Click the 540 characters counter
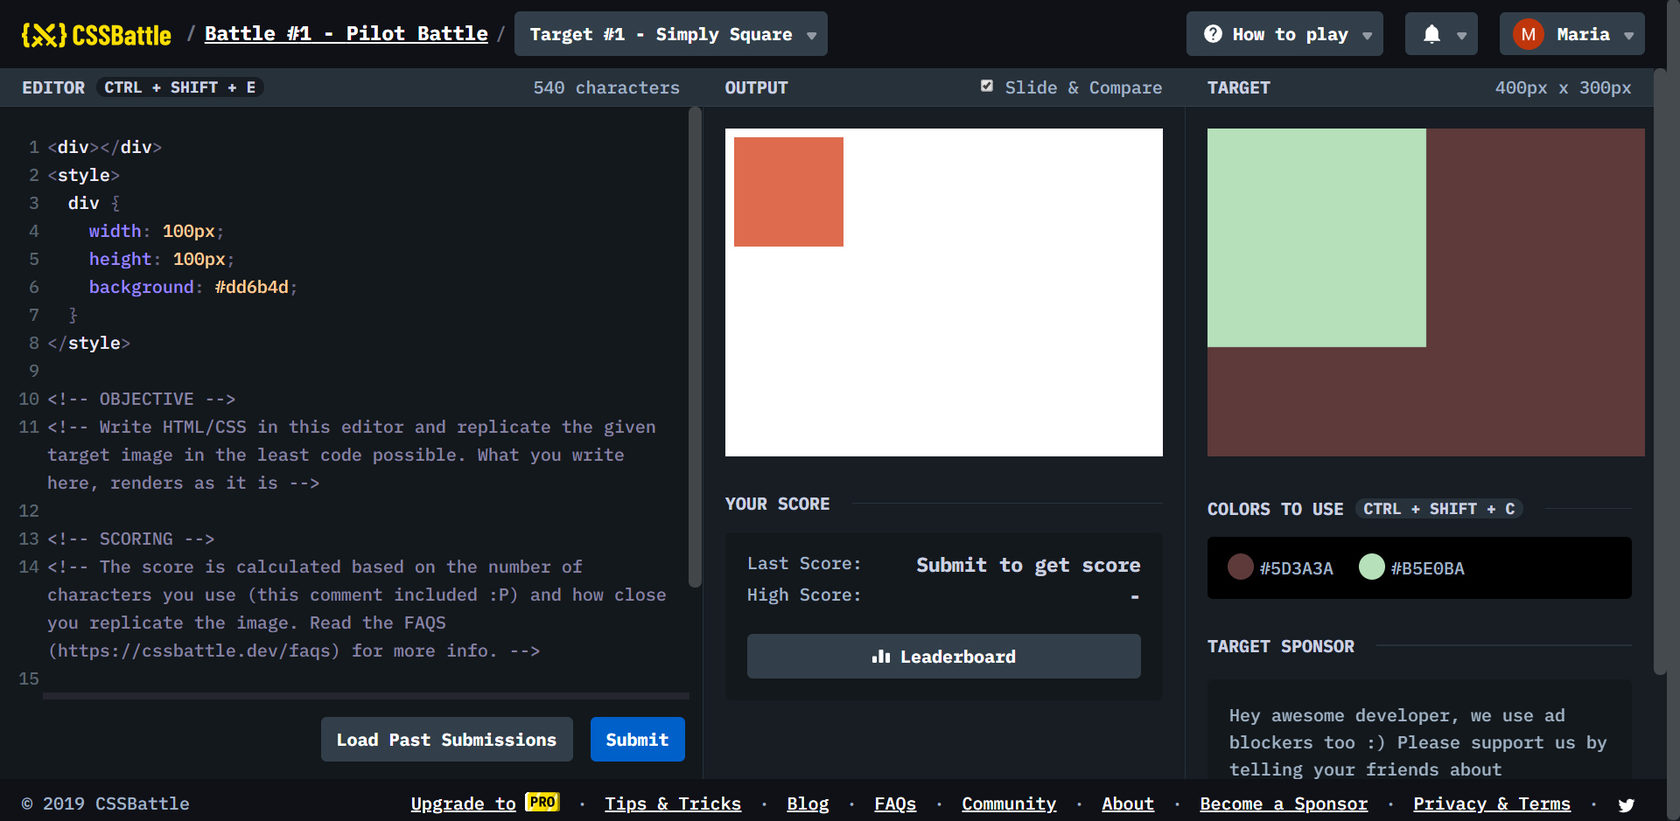 (x=606, y=88)
